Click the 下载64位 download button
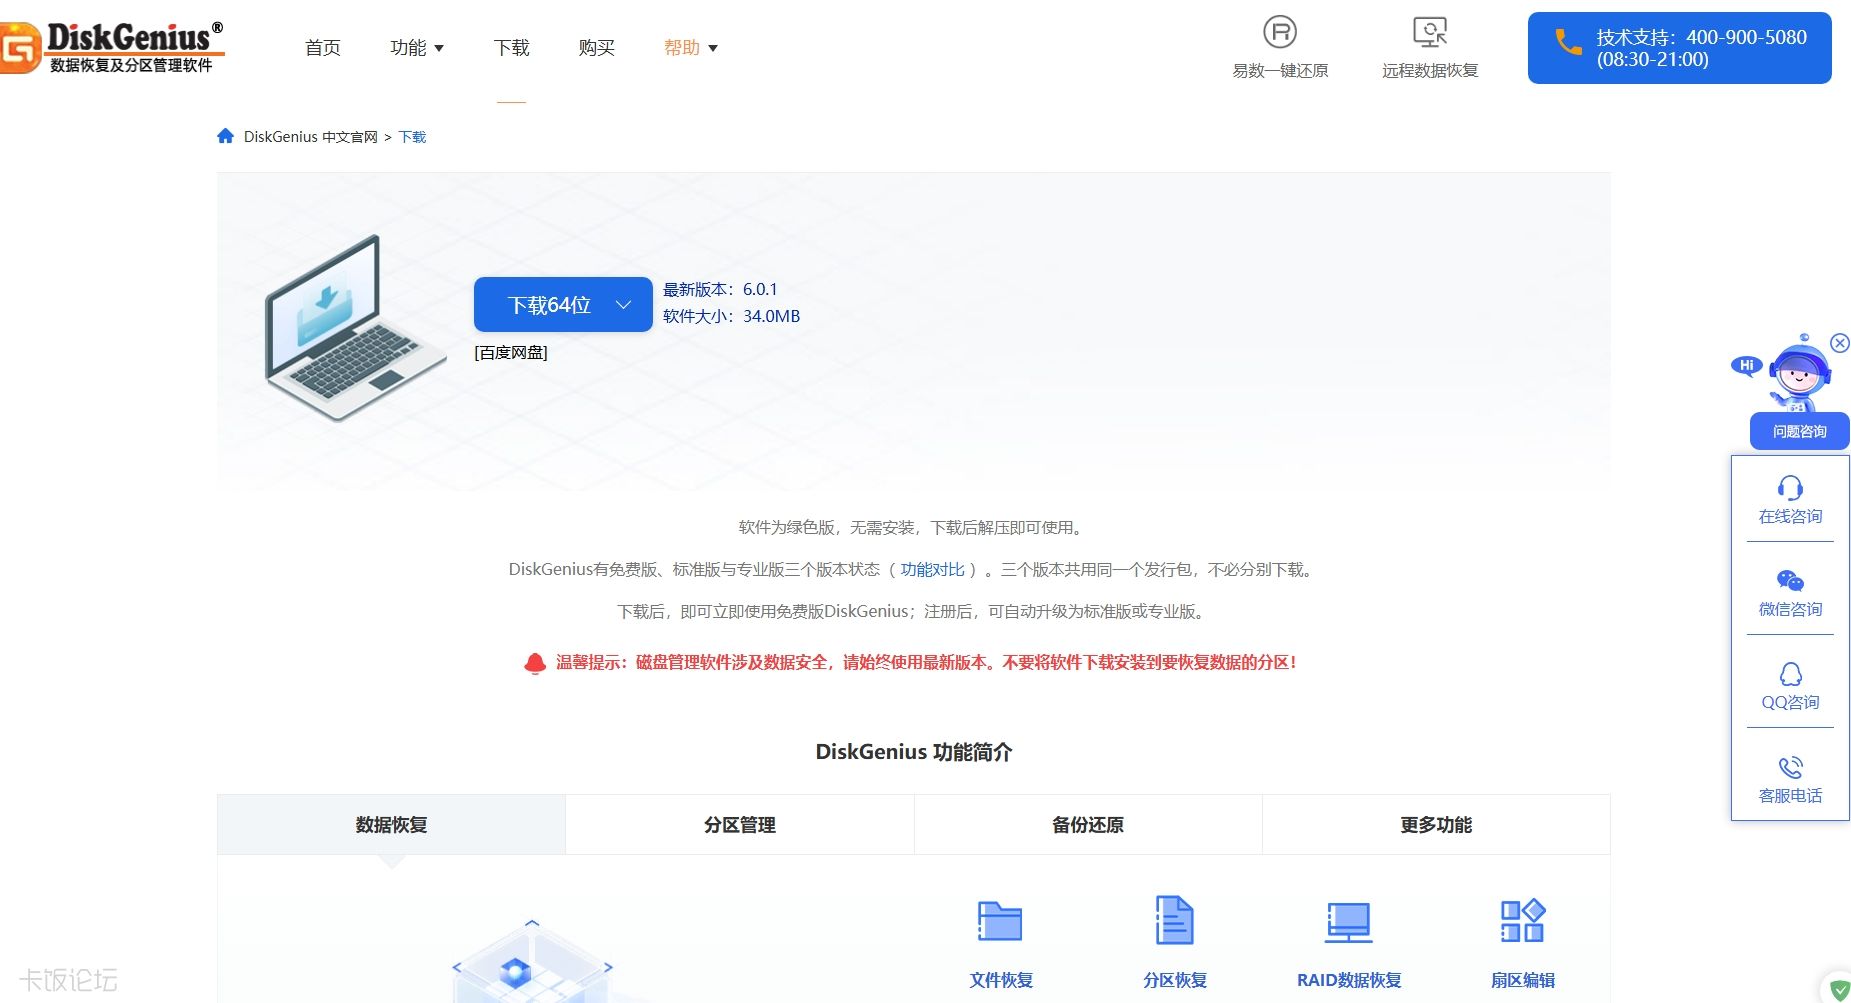The height and width of the screenshot is (1003, 1851). (563, 305)
